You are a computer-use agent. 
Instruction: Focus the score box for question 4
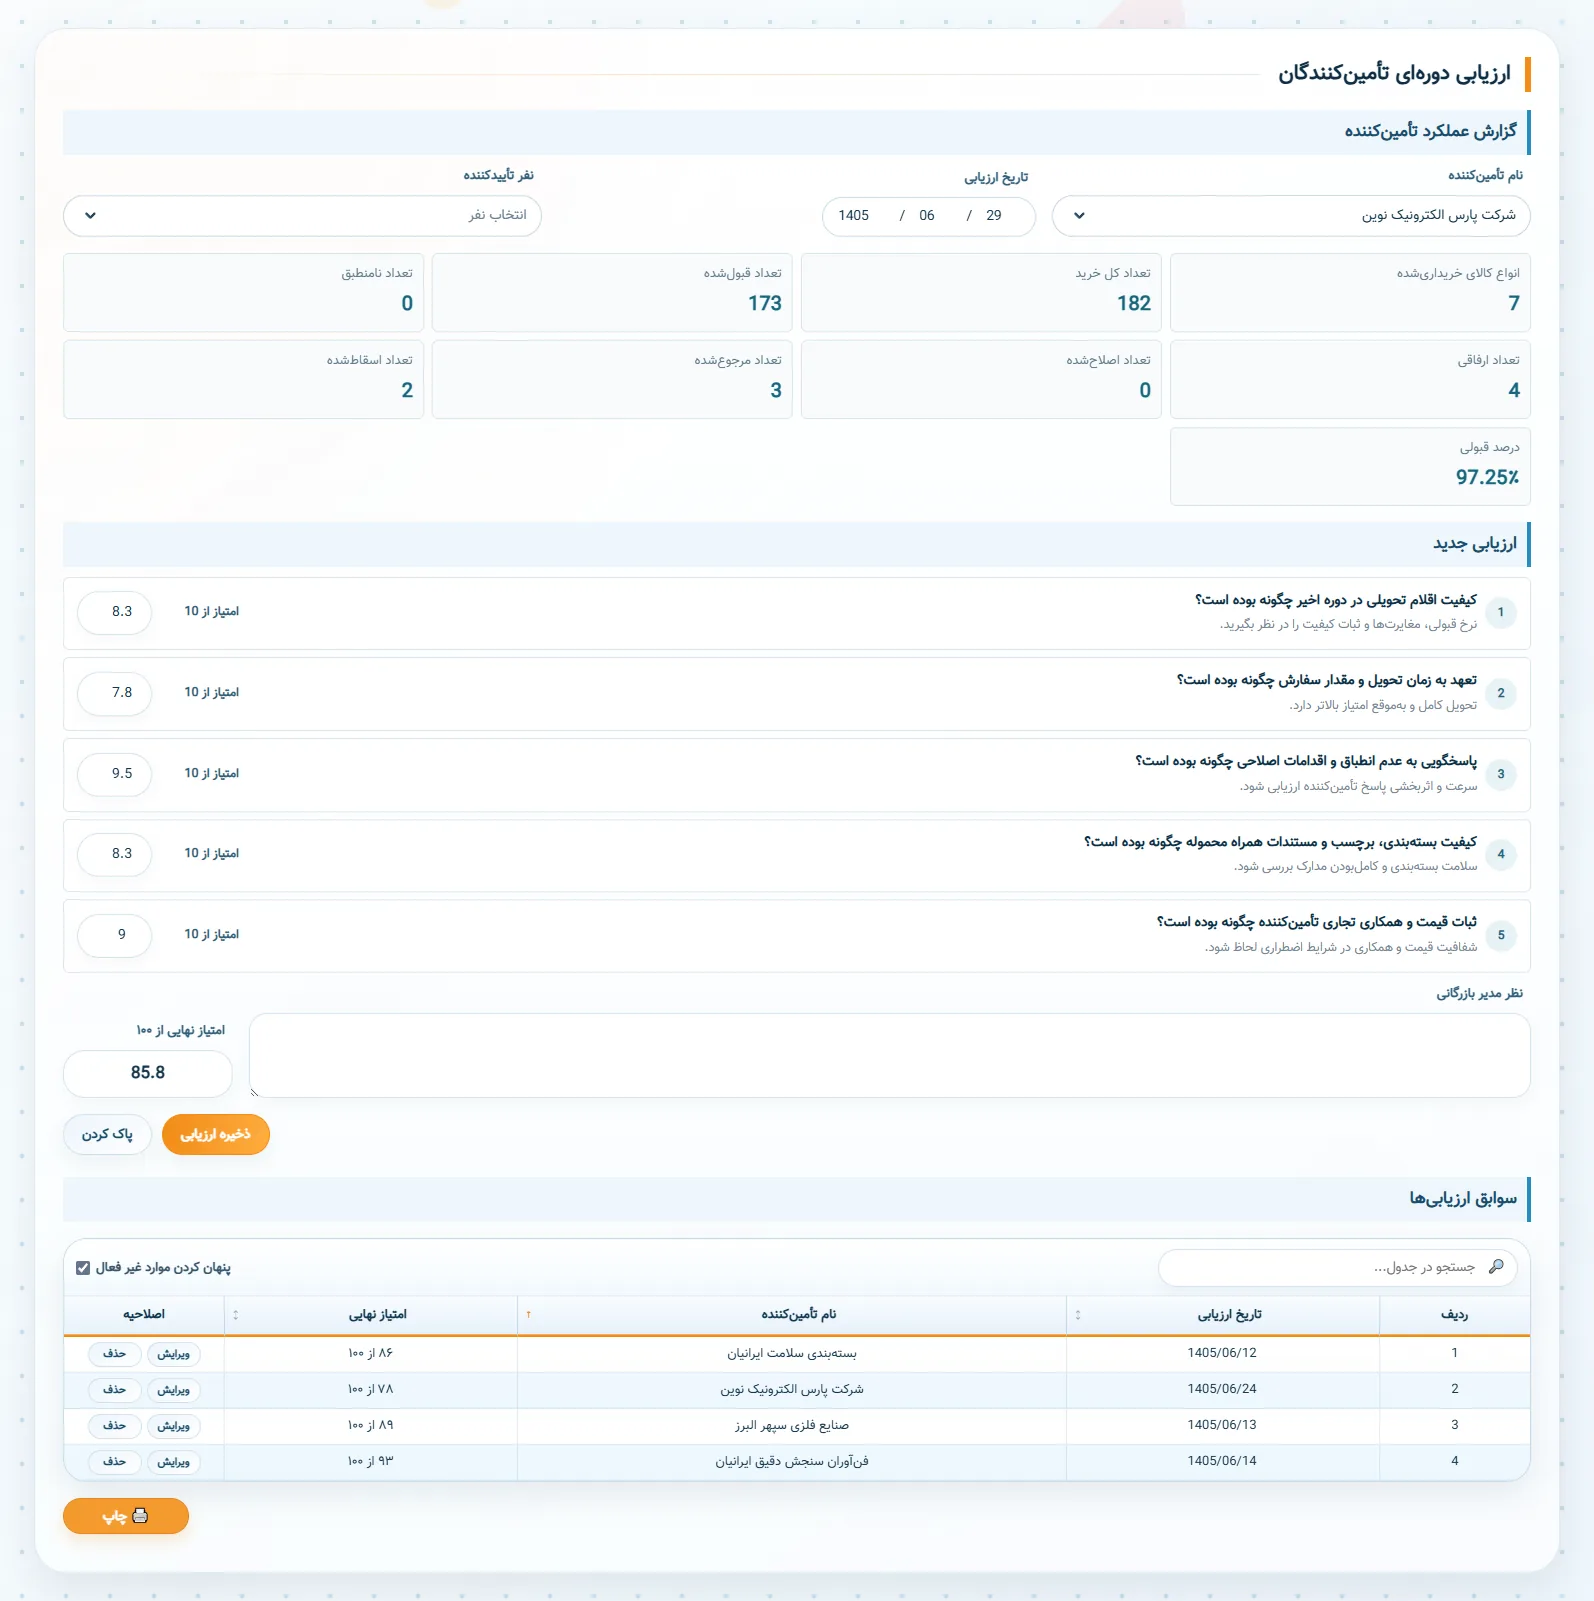(115, 854)
